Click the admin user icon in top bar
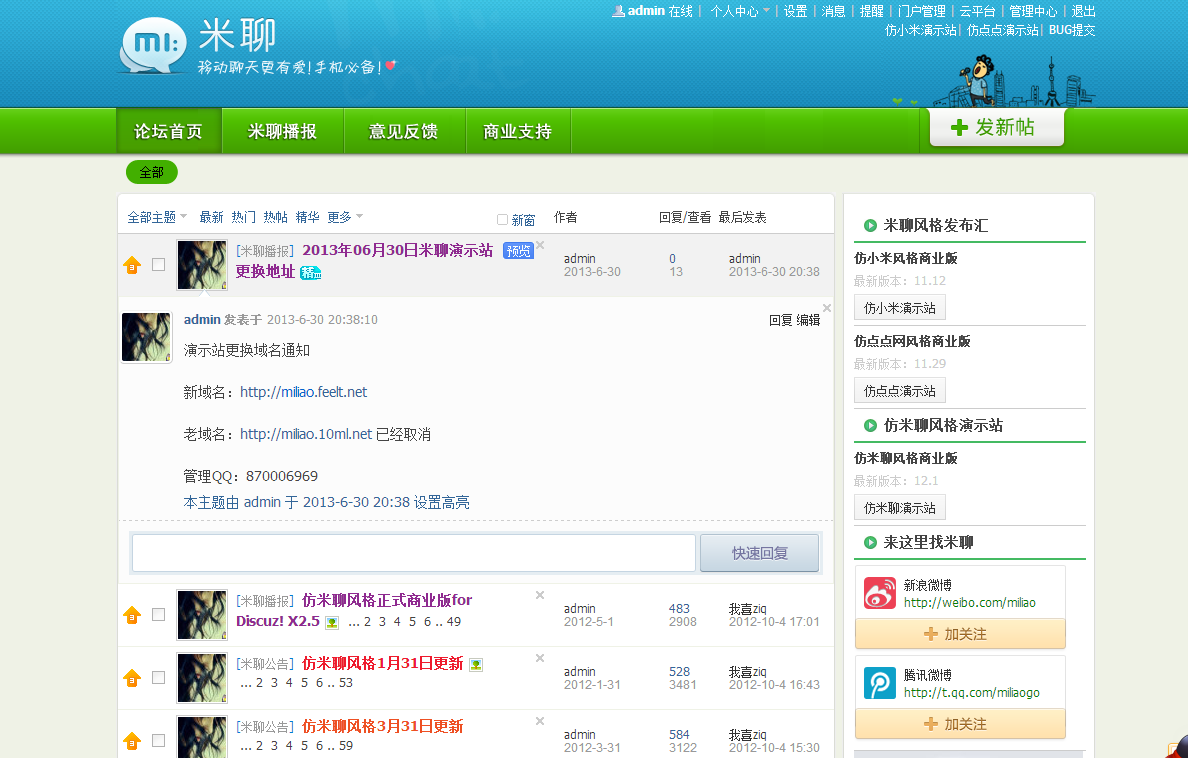Viewport: 1188px width, 758px height. pos(618,11)
